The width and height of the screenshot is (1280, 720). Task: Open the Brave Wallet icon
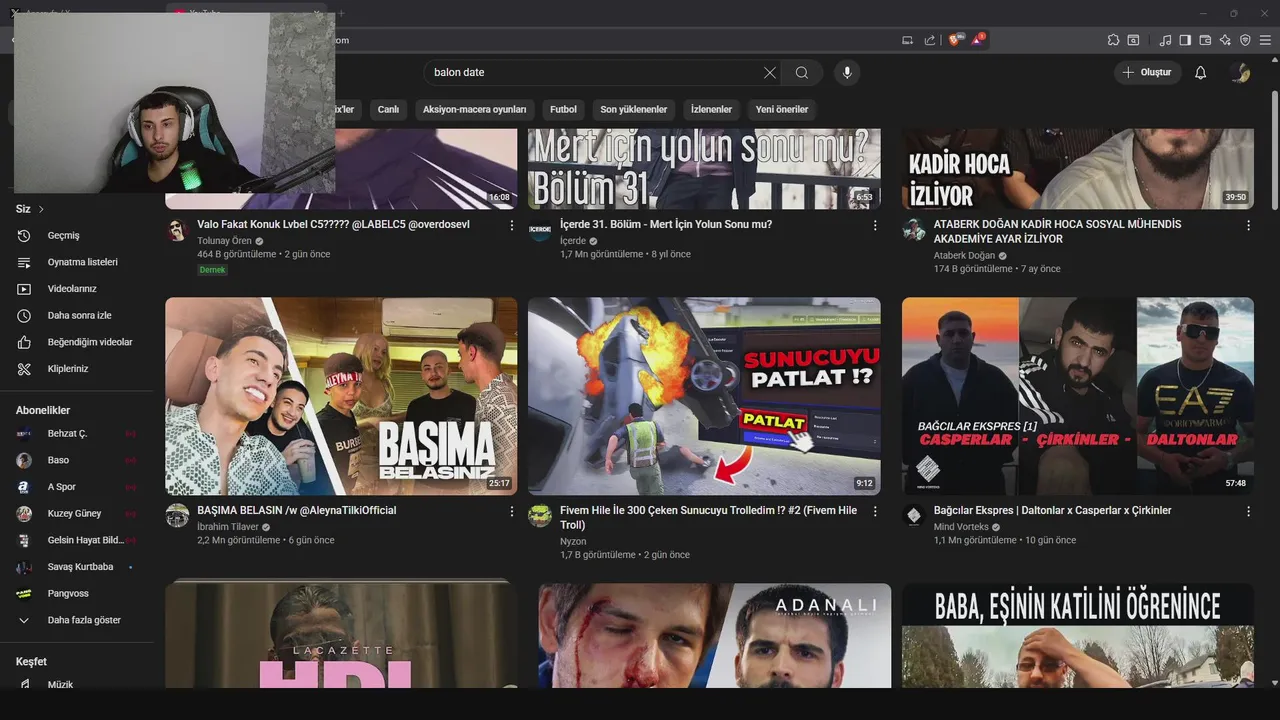pyautogui.click(x=1205, y=40)
